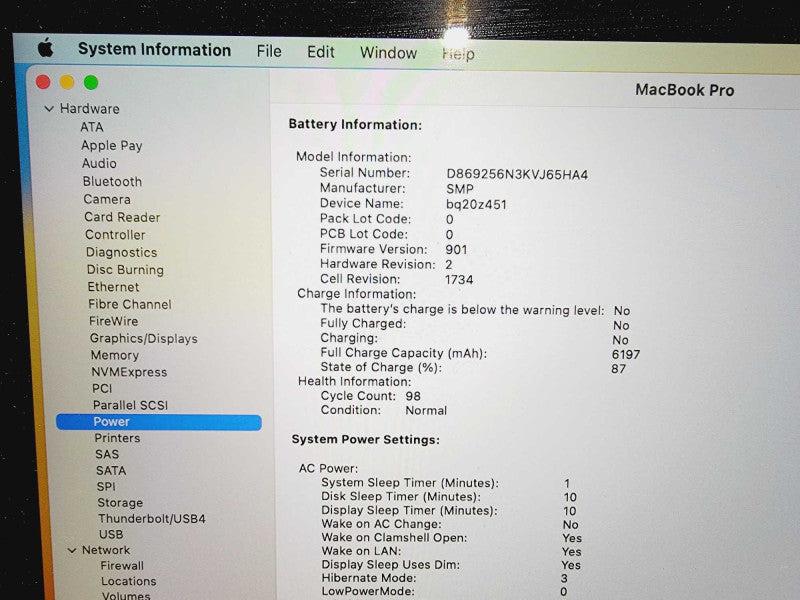Viewport: 800px width, 600px height.
Task: Select Bluetooth in the sidebar
Action: (112, 182)
